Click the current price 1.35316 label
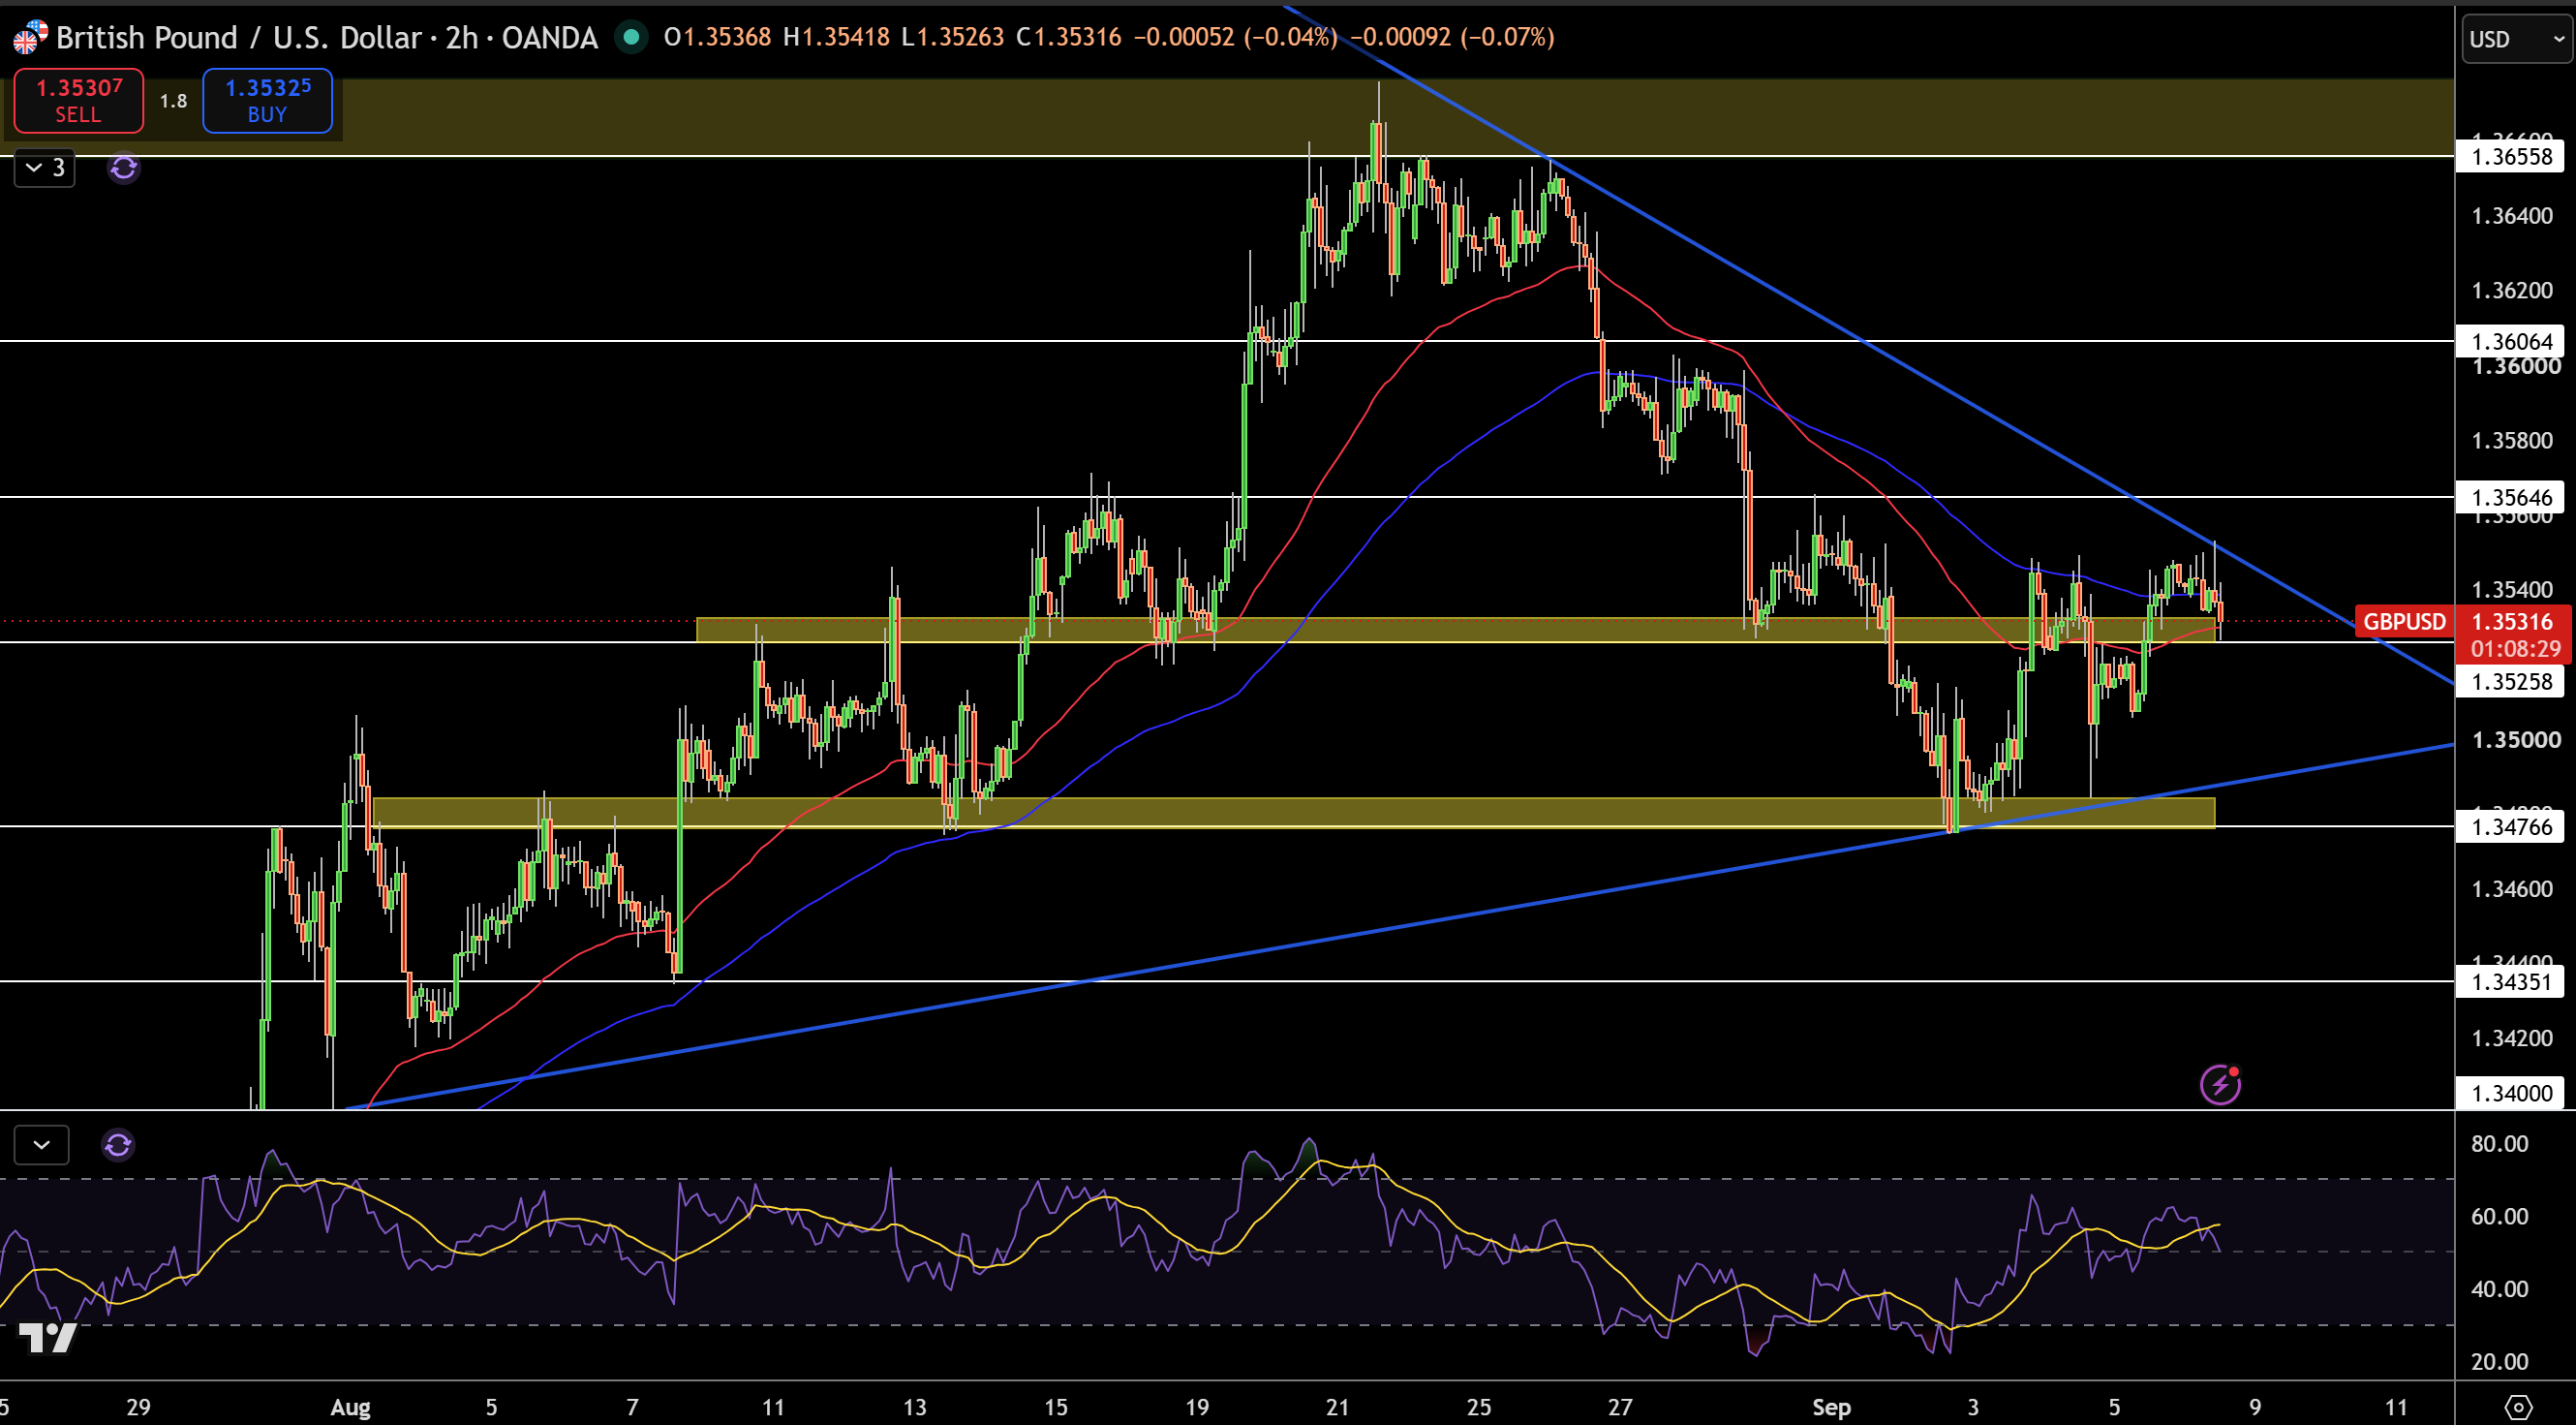 point(2511,622)
